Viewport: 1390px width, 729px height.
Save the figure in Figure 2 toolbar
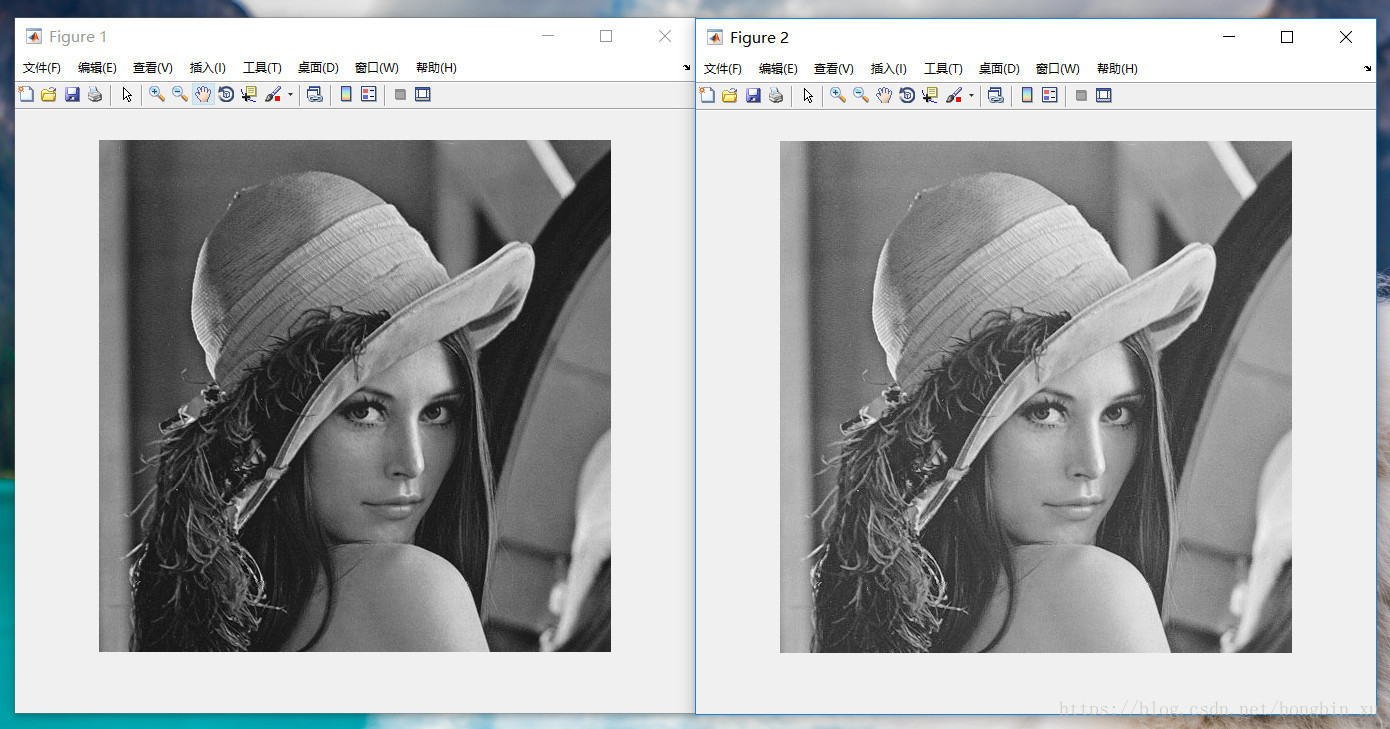coord(753,95)
